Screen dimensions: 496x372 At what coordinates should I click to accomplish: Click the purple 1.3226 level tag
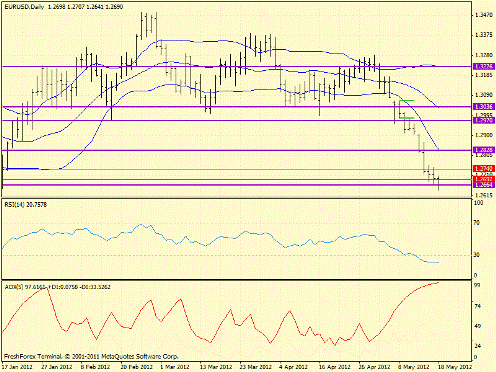(484, 67)
